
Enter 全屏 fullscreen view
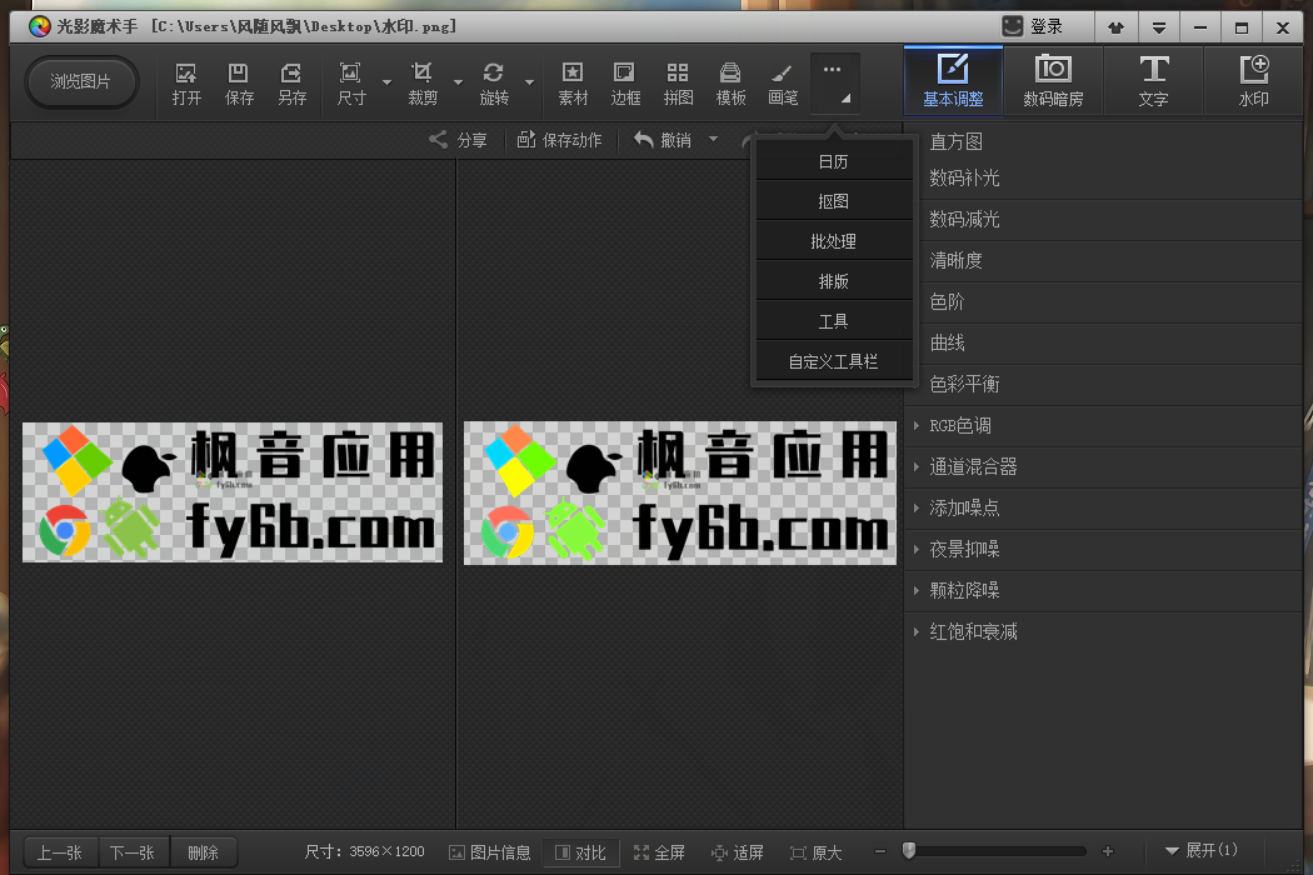pyautogui.click(x=660, y=852)
